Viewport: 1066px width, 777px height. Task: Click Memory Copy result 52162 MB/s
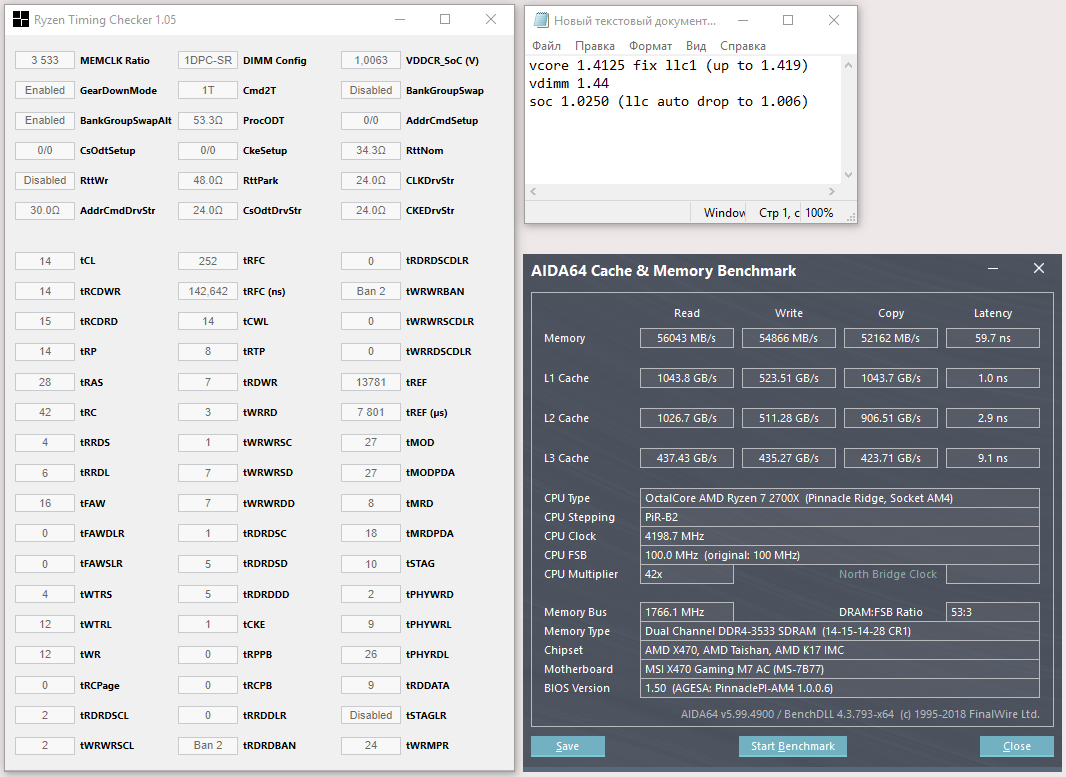click(891, 338)
